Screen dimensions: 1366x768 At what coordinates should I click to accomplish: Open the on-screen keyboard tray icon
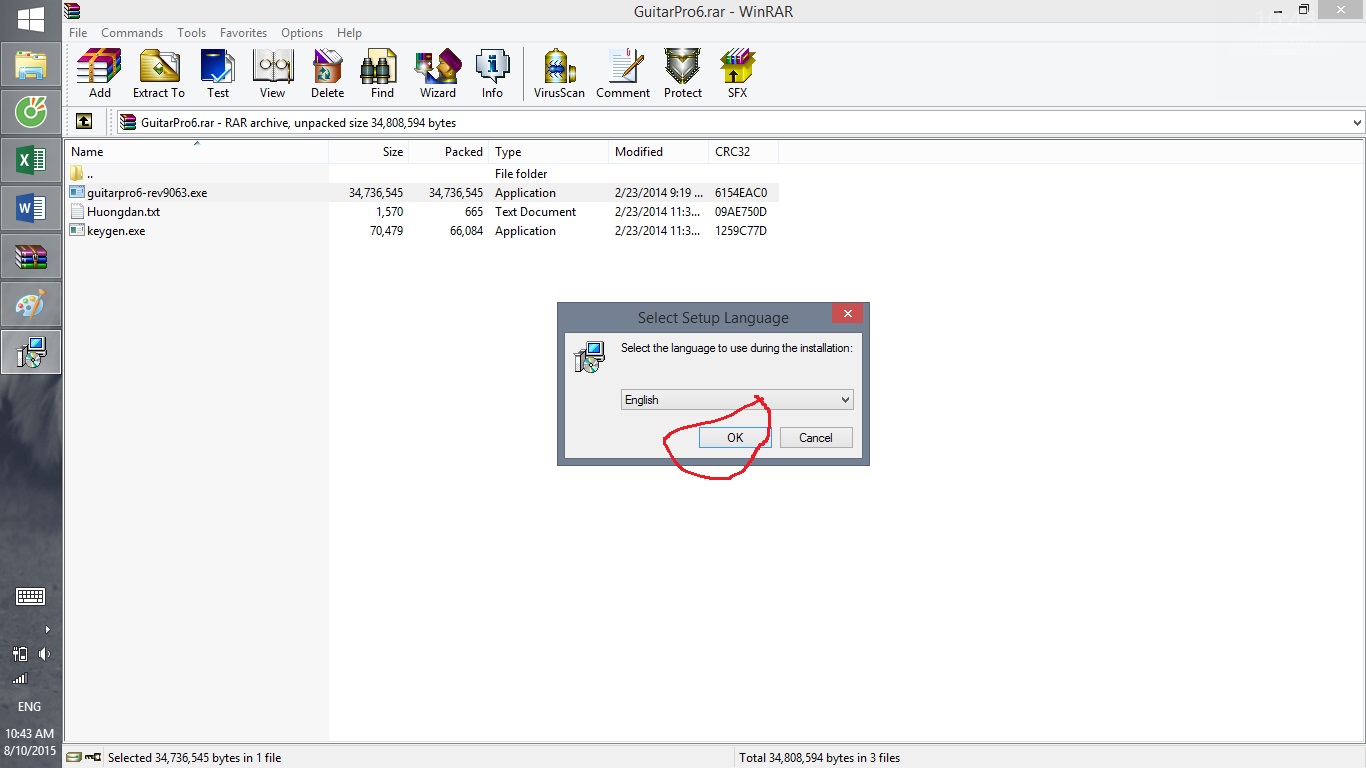tap(30, 597)
